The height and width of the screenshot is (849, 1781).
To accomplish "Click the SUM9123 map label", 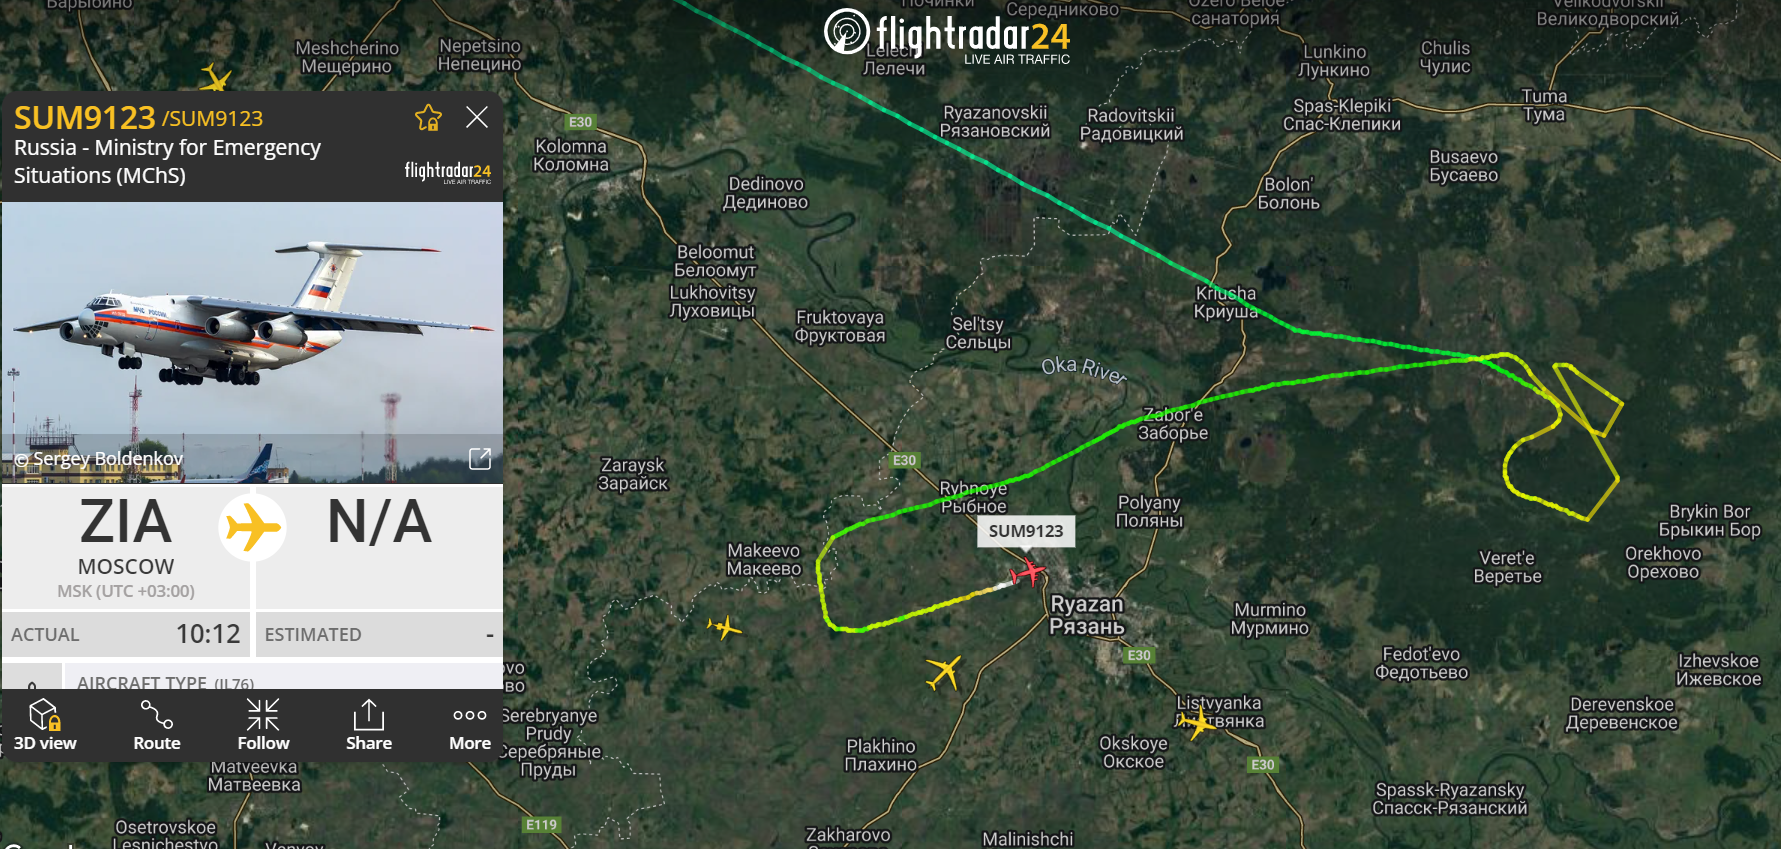I will coord(1026,531).
